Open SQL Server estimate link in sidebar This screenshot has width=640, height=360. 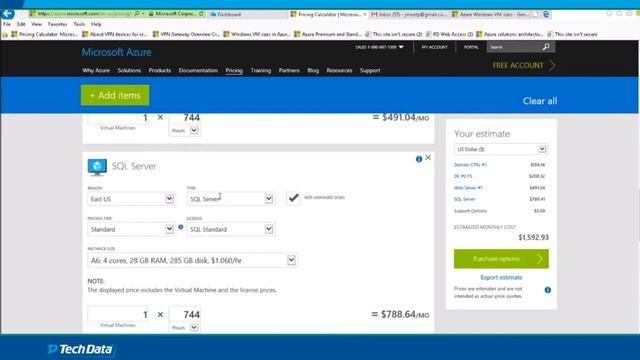(464, 199)
